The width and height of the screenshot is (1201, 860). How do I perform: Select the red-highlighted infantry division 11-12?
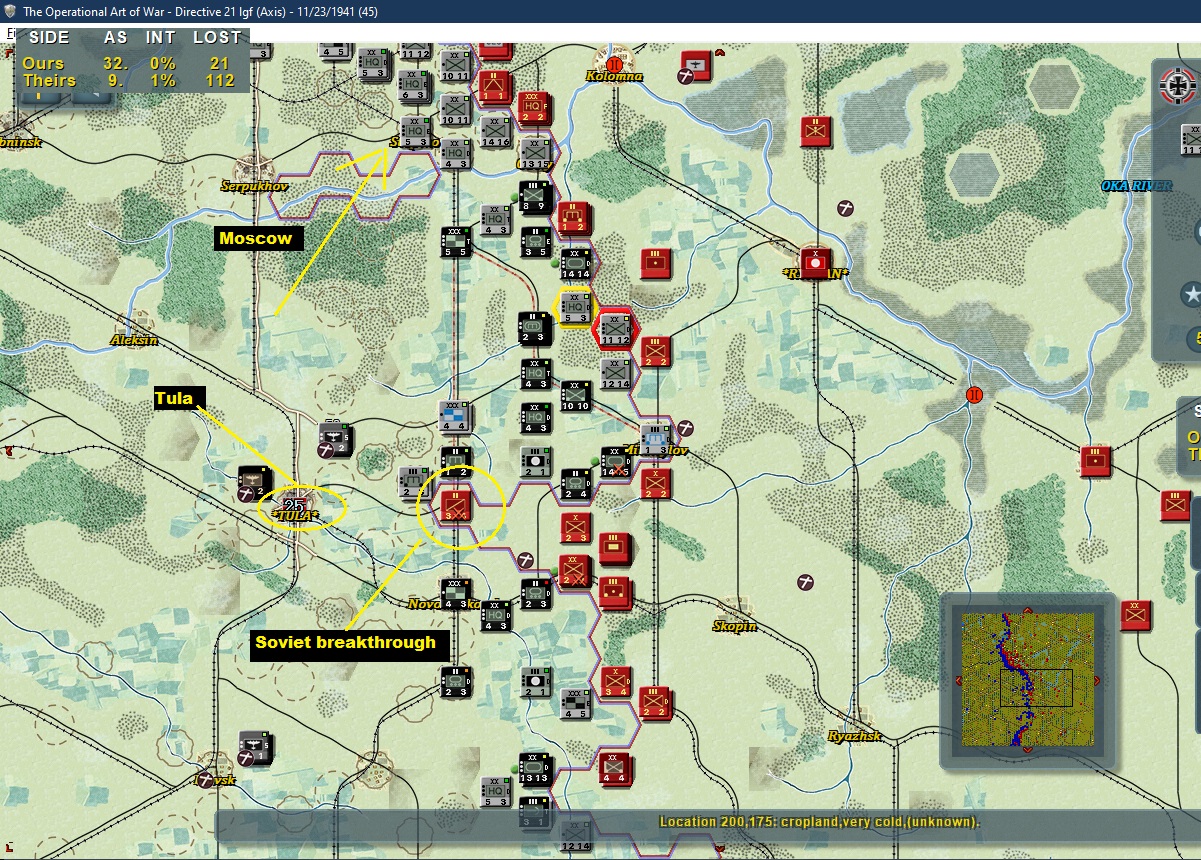click(x=614, y=329)
